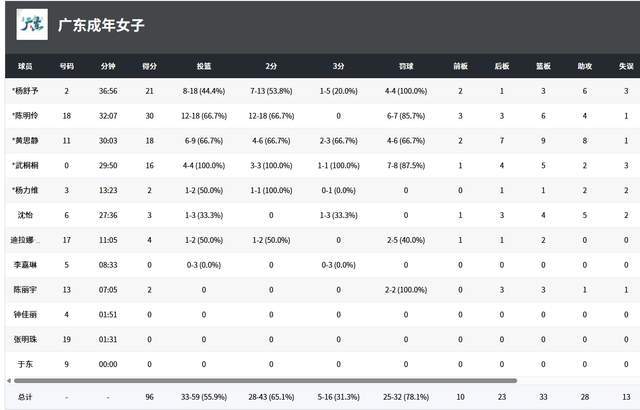Screen dimensions: 640x410
Task: Open the 广东成年女子 team title
Action: point(98,24)
